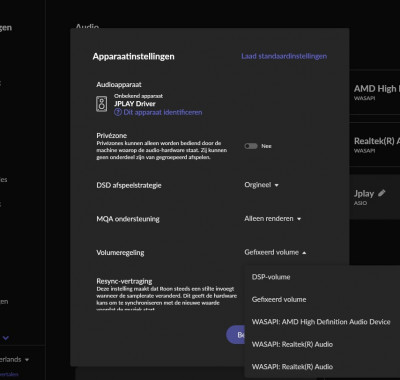Image resolution: width=400 pixels, height=380 pixels.
Task: Select the AMD High WASAPI device card
Action: pyautogui.click(x=375, y=92)
